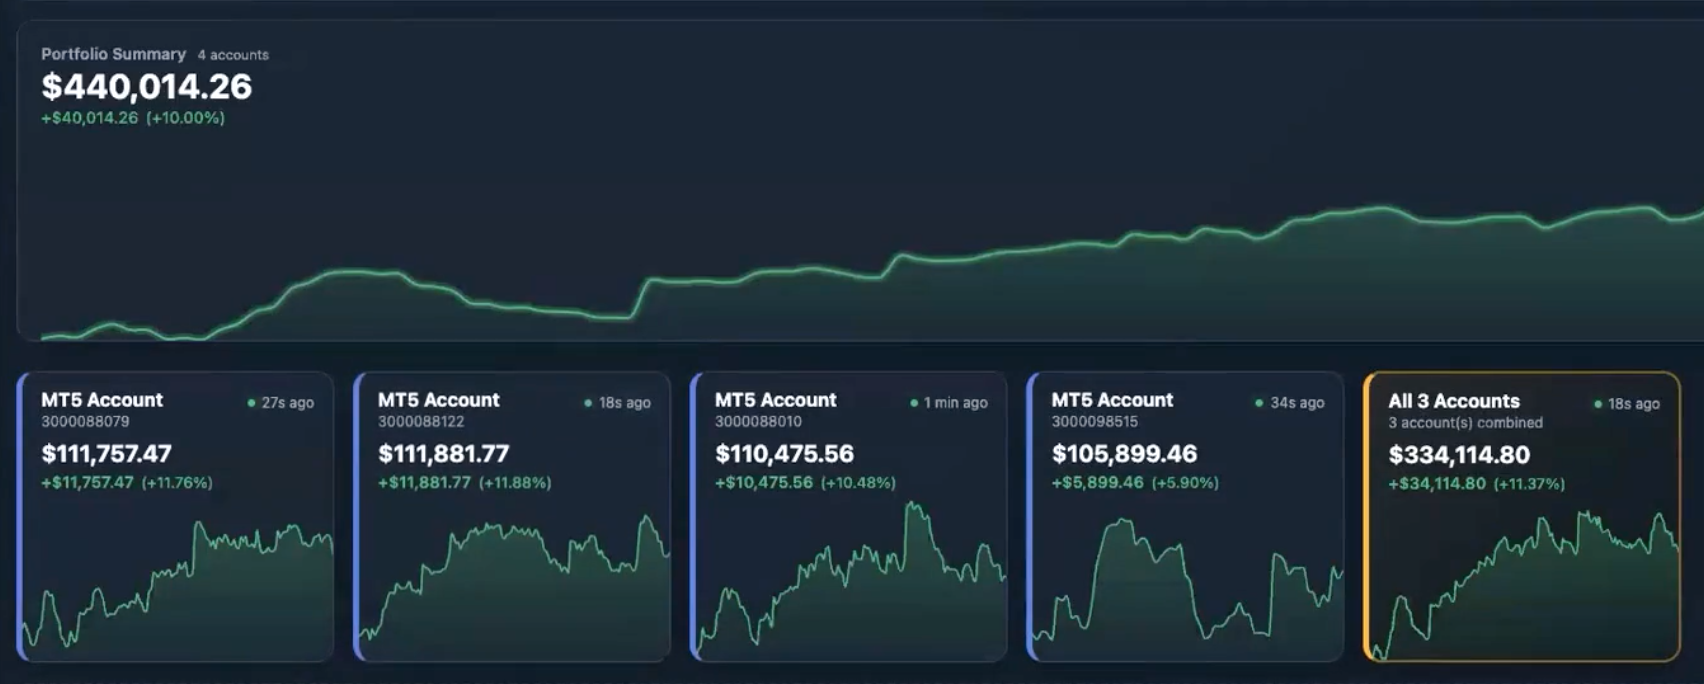
Task: Click the '34s ago' status indicator
Action: pos(1290,403)
